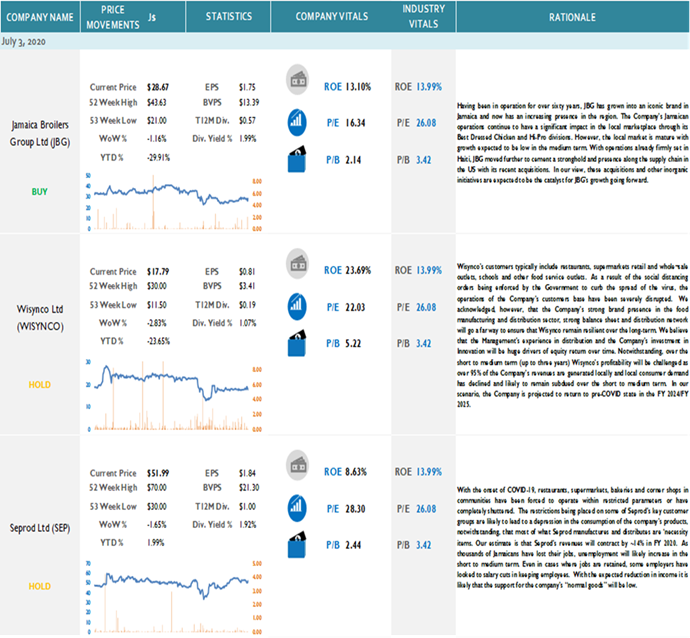This screenshot has height=638, width=690.
Task: Click the P/E chart icon in Seprod row
Action: 297,508
